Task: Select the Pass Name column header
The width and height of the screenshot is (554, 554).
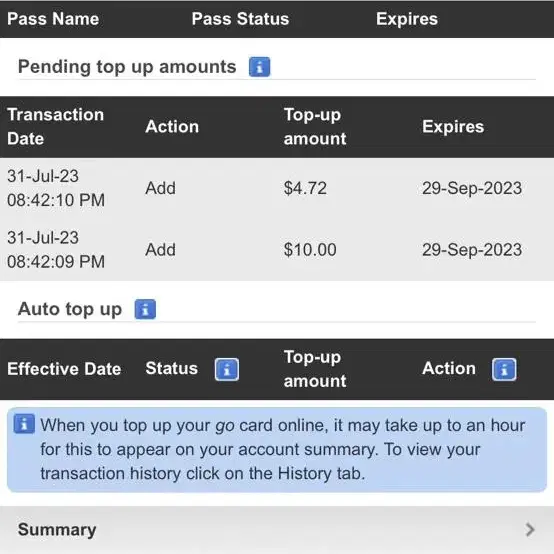Action: pos(53,19)
